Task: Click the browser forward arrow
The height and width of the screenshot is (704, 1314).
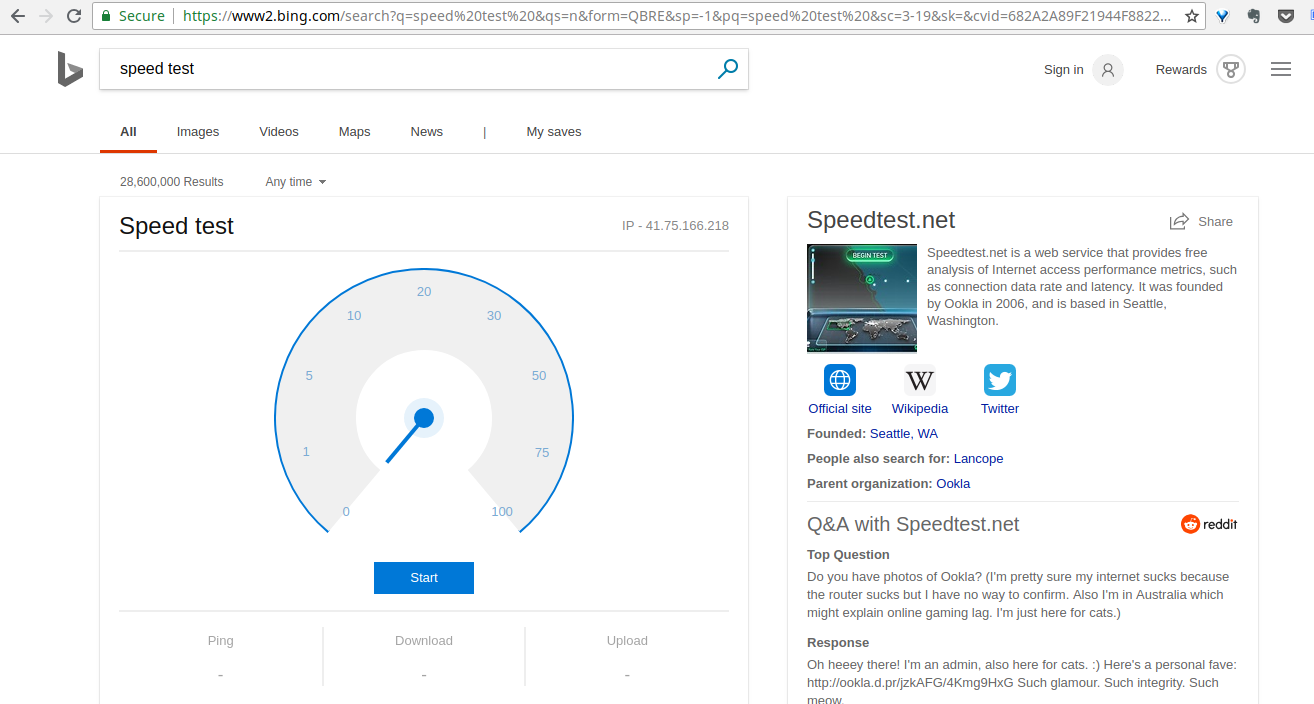Action: 45,16
